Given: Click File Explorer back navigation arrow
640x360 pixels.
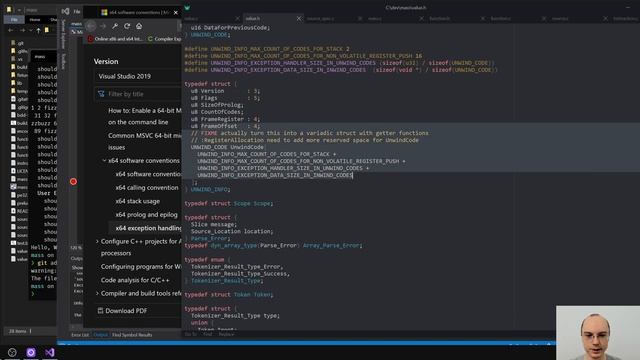Looking at the screenshot, I should pyautogui.click(x=10, y=30).
